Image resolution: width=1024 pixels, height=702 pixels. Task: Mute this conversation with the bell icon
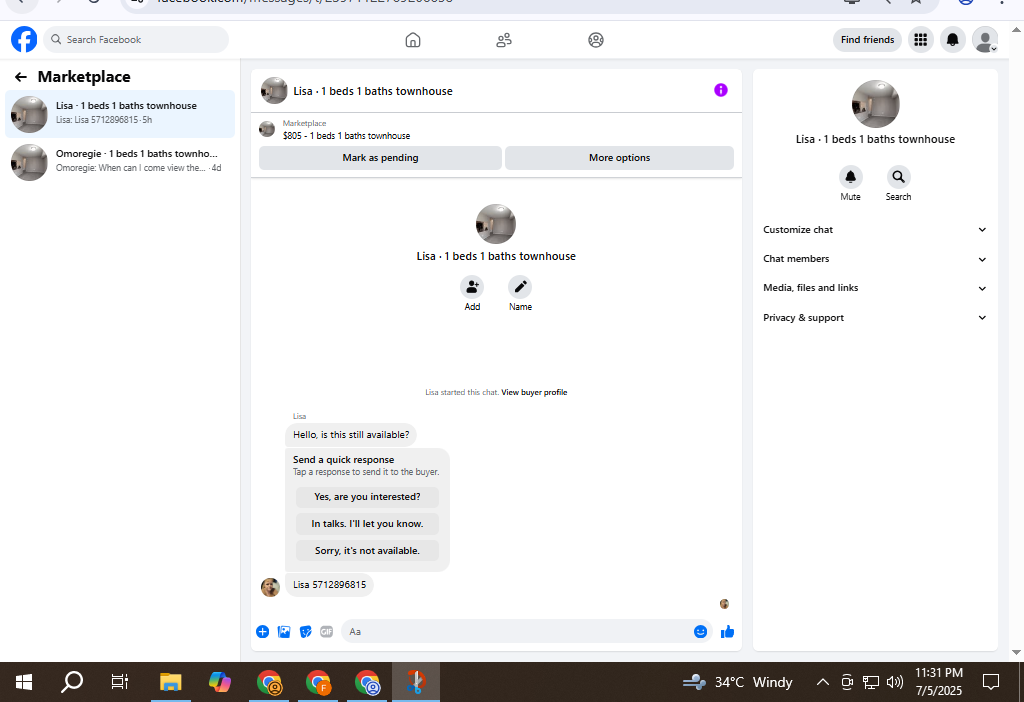[x=850, y=176]
